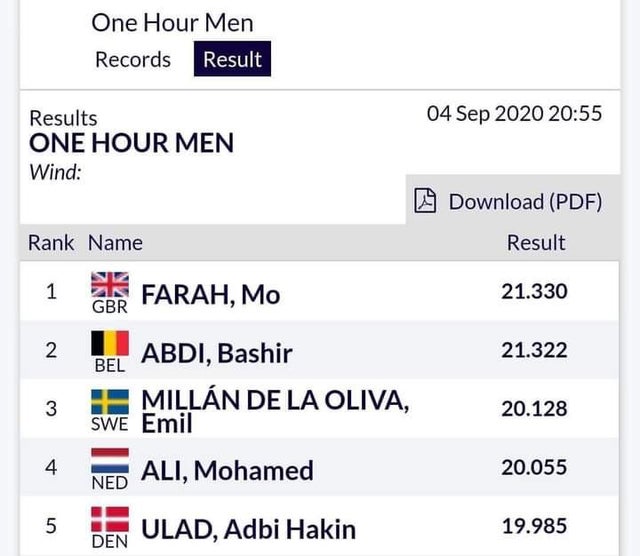This screenshot has height=556, width=640.
Task: Click the PDF document icon
Action: 425,200
